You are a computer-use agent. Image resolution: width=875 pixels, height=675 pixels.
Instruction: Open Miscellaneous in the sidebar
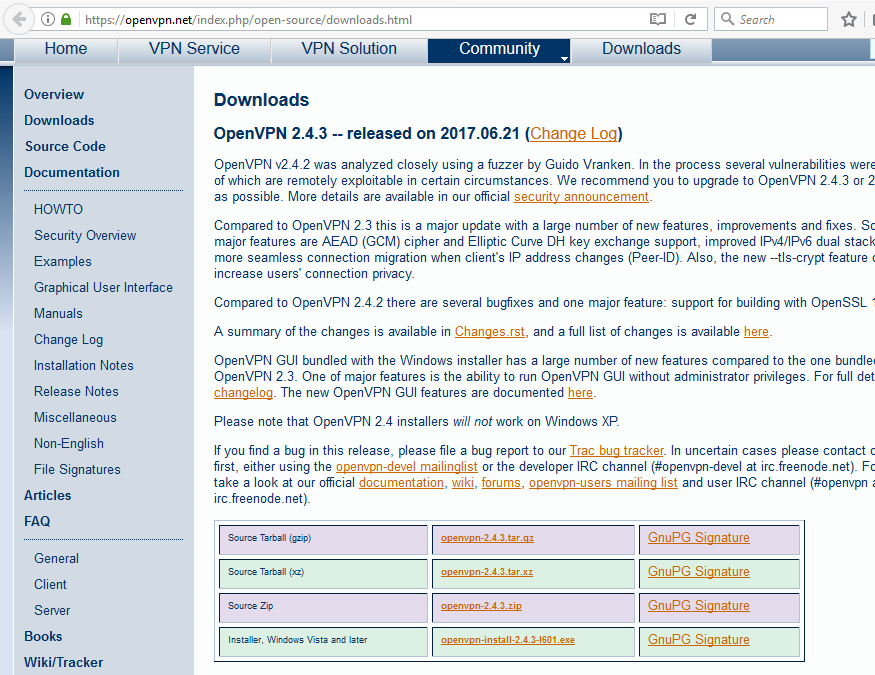[x=75, y=417]
